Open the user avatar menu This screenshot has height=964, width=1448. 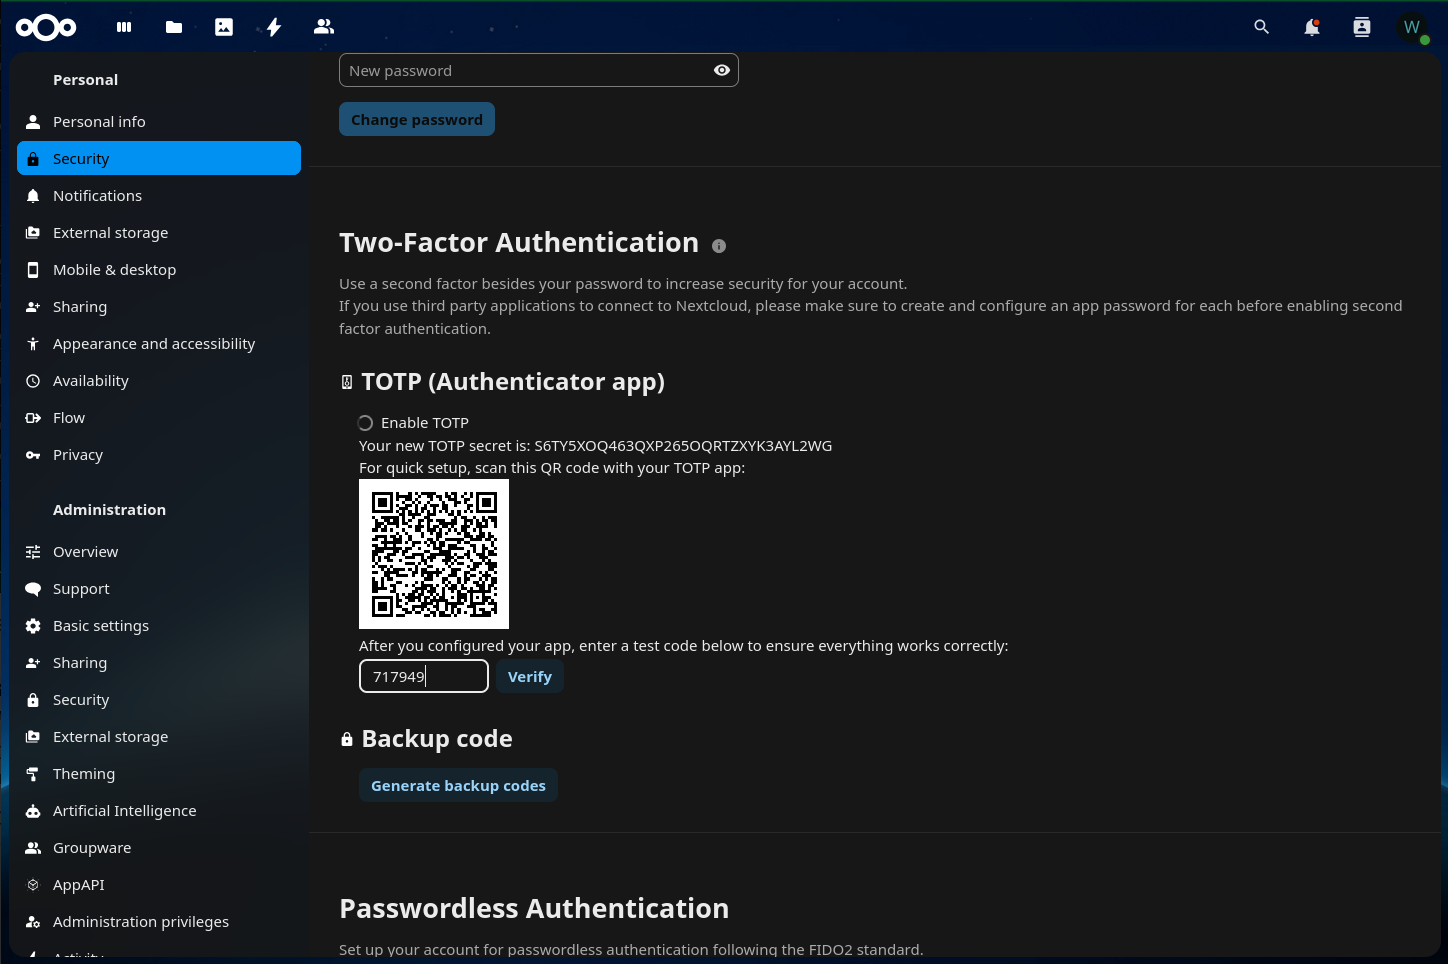point(1412,27)
